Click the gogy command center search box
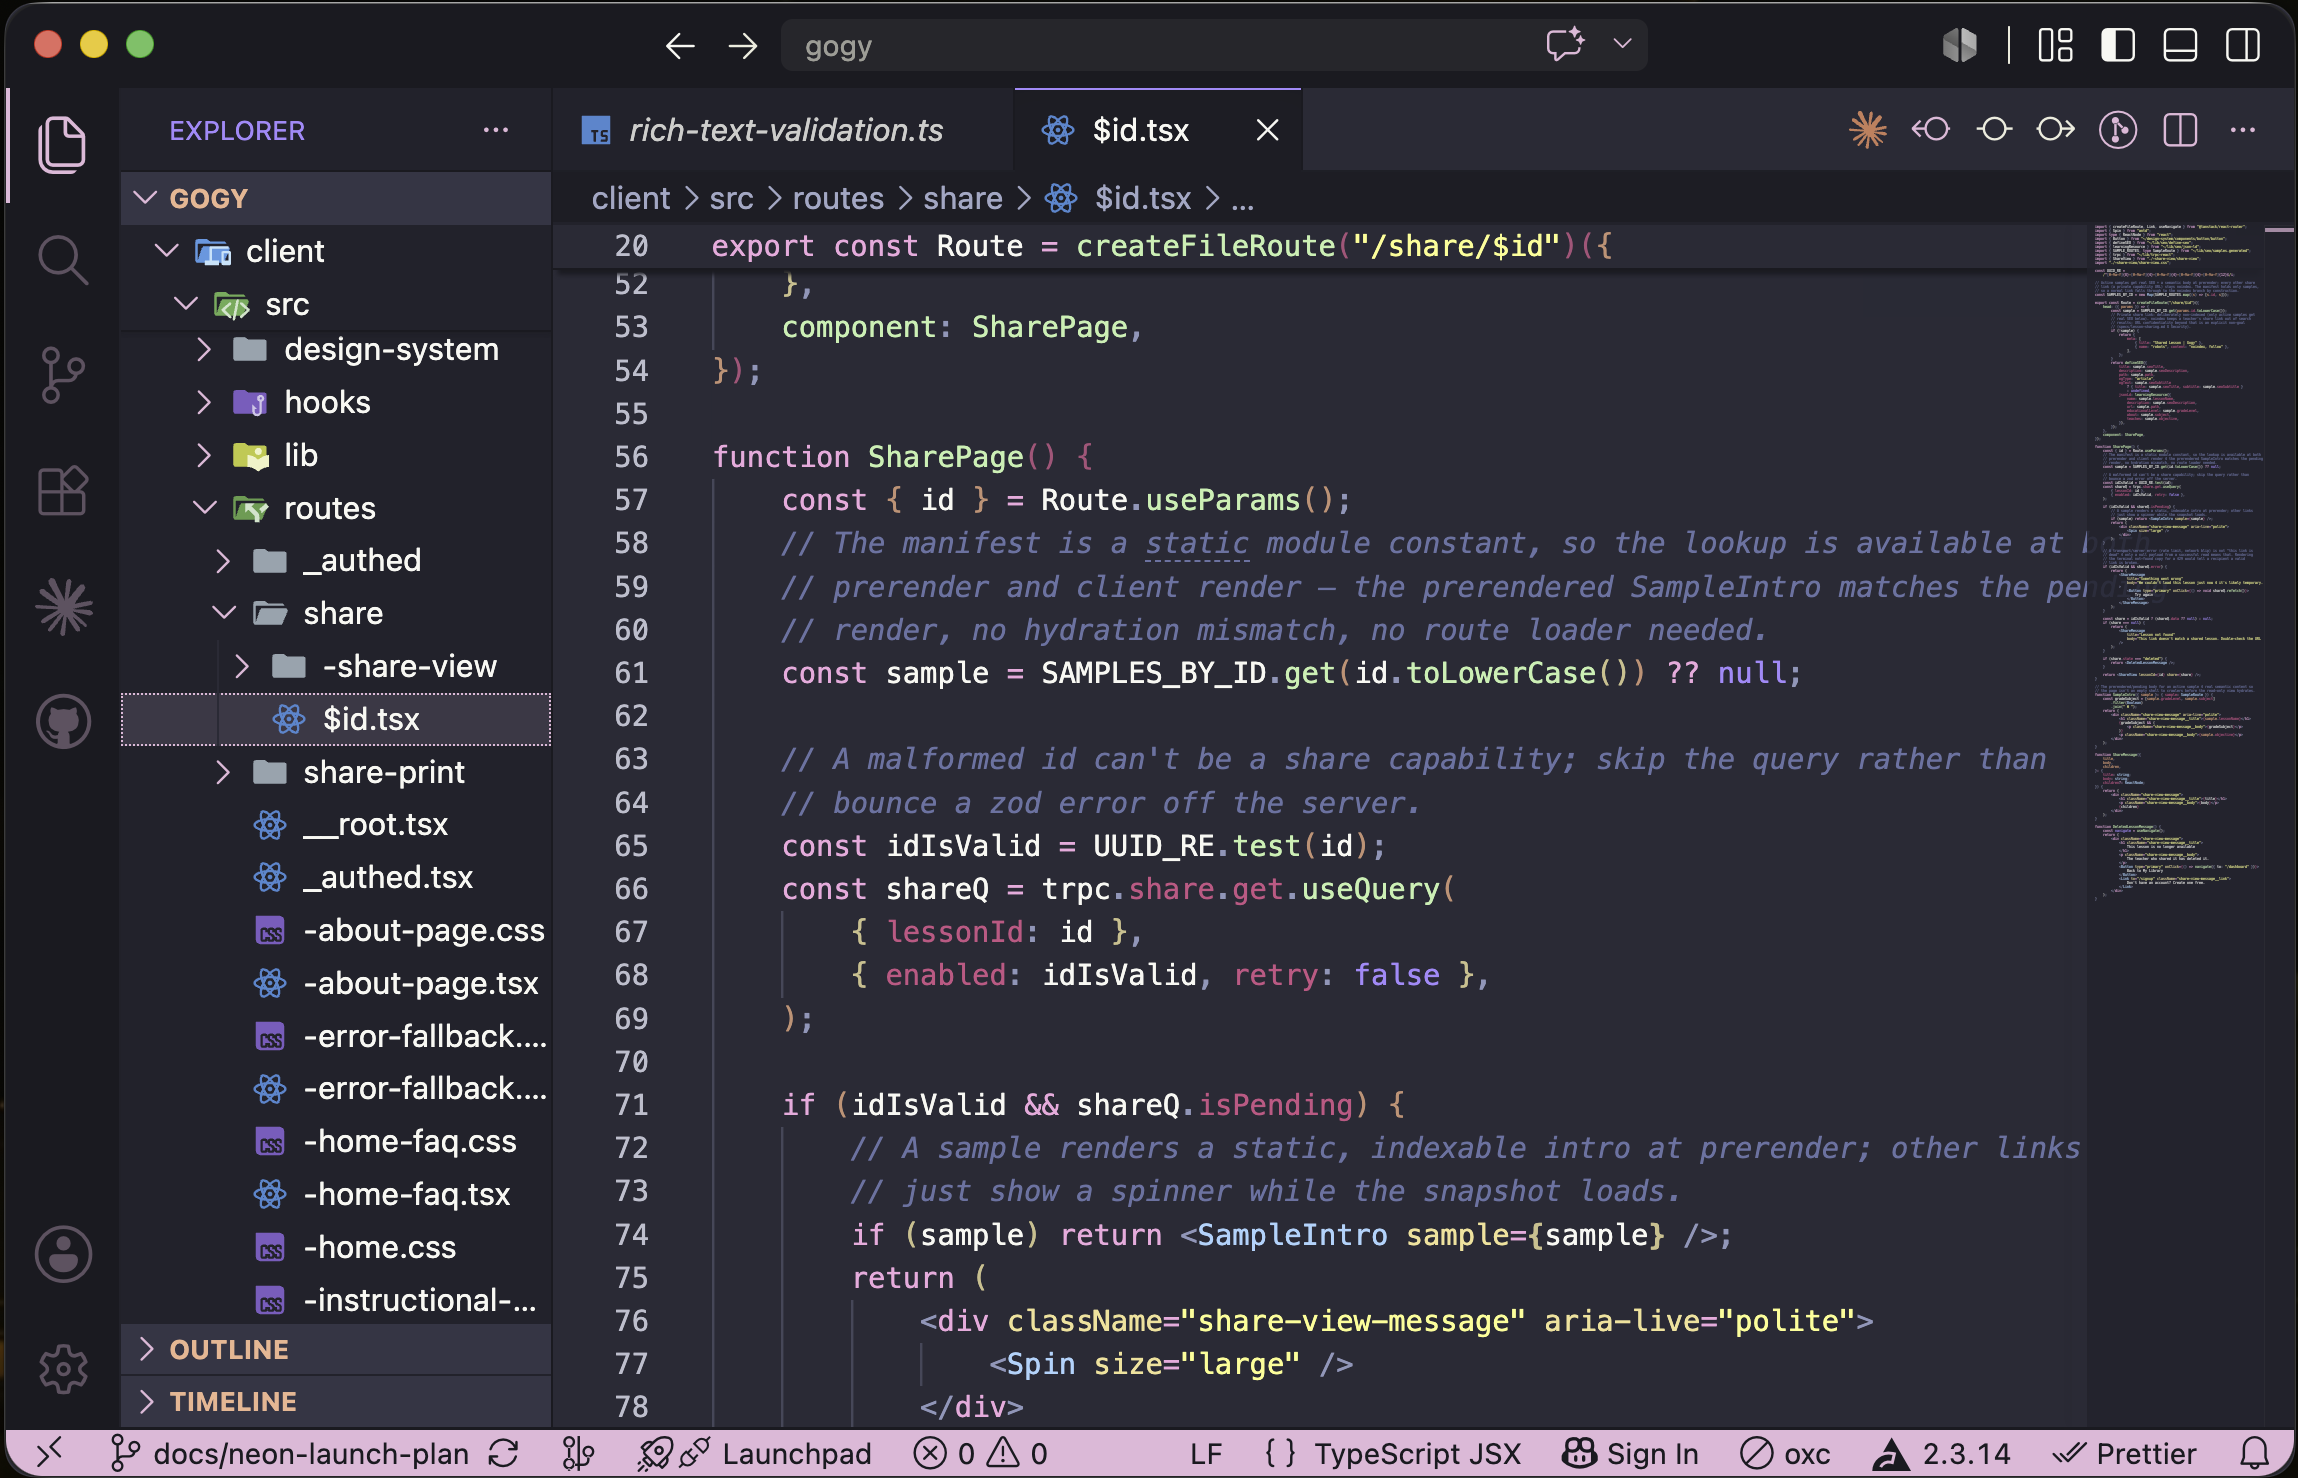 1213,46
